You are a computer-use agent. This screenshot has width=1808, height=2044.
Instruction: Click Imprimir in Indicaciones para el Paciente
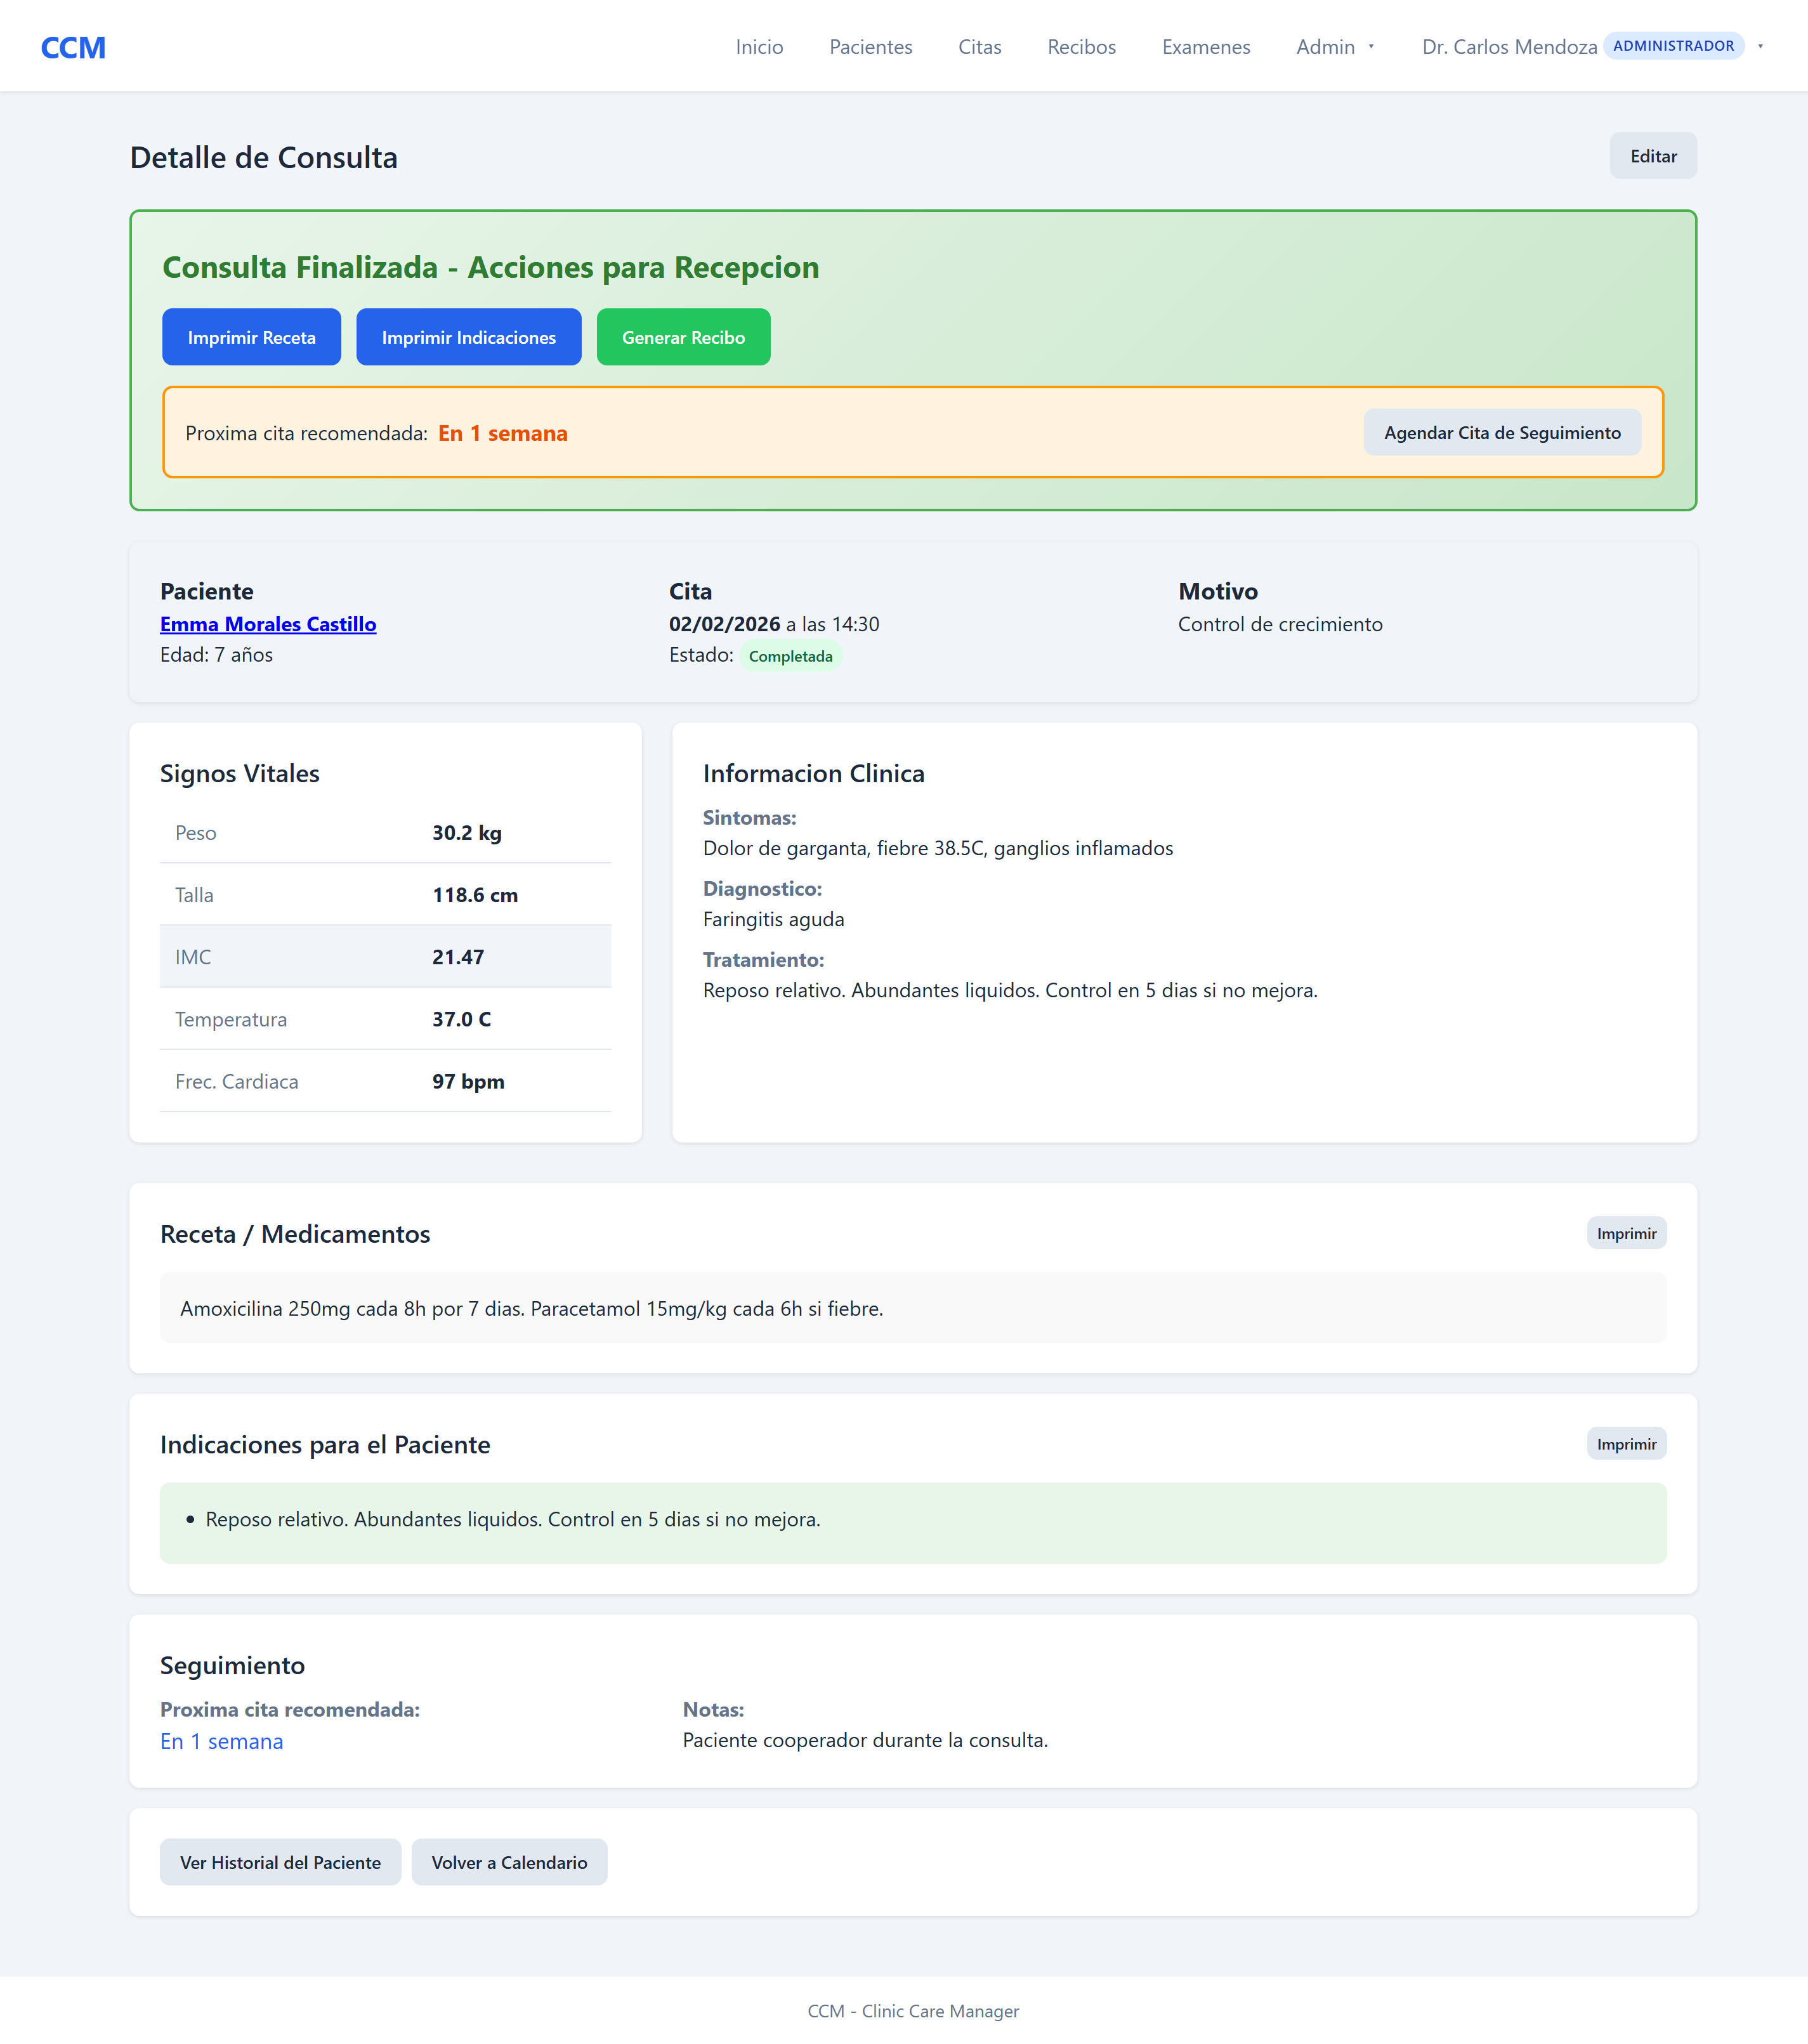pyautogui.click(x=1625, y=1443)
